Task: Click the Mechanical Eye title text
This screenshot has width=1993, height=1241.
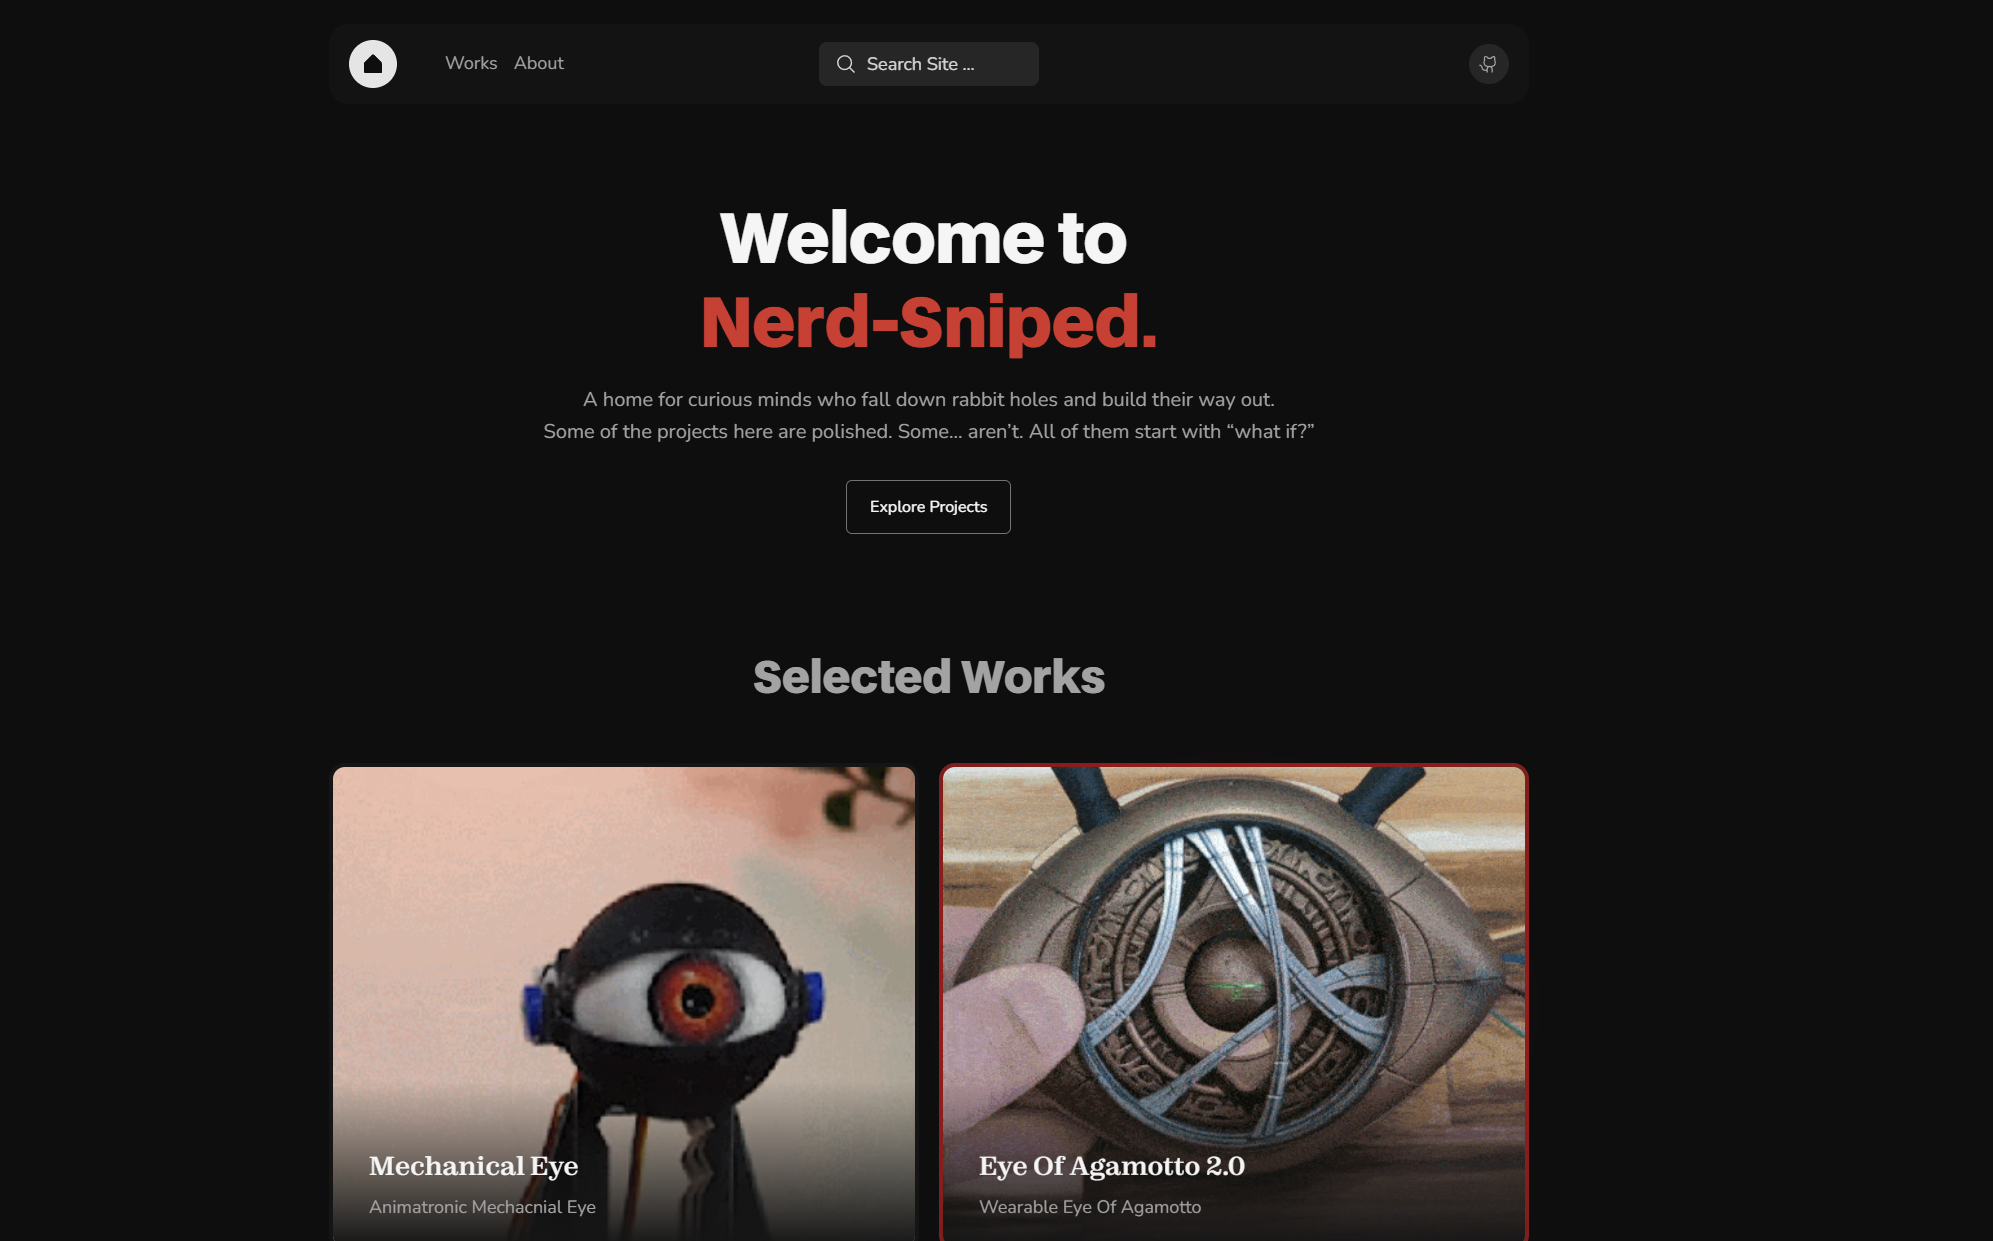Action: coord(473,1166)
